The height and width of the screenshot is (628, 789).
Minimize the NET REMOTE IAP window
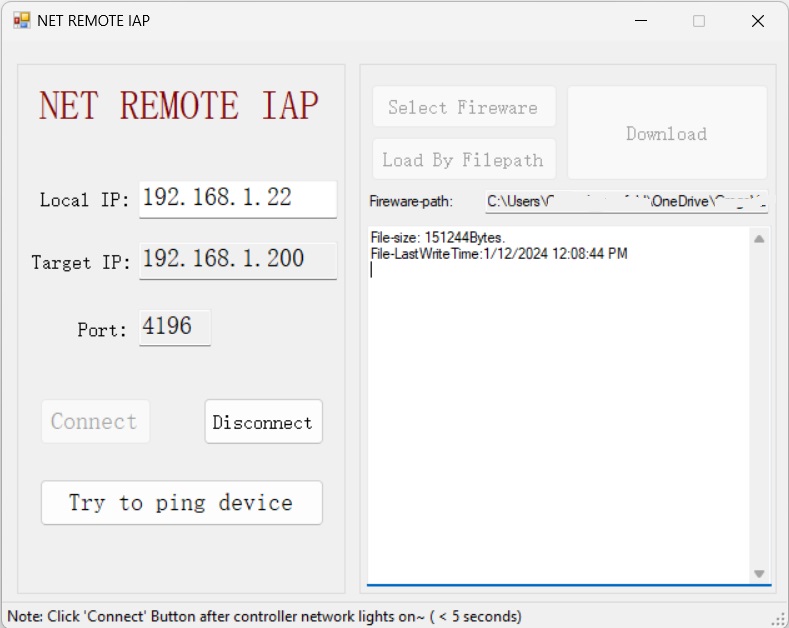pos(640,21)
